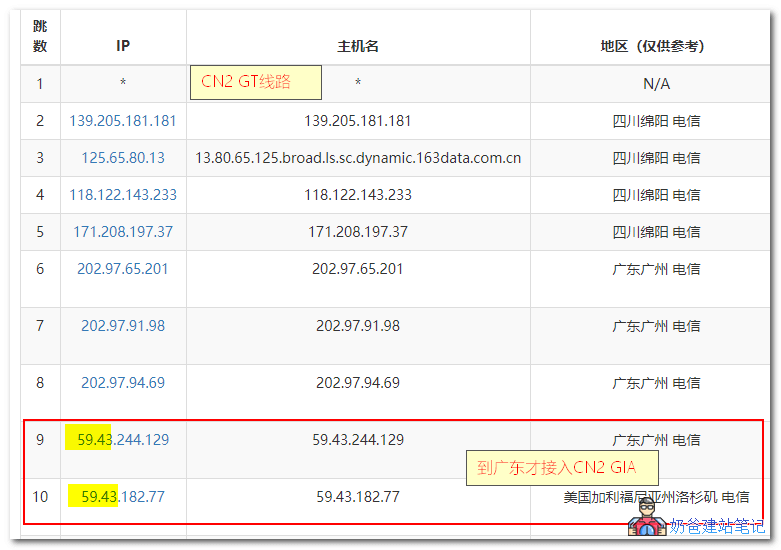Click the highlighted 59.43.182.77 IP link

(x=123, y=497)
